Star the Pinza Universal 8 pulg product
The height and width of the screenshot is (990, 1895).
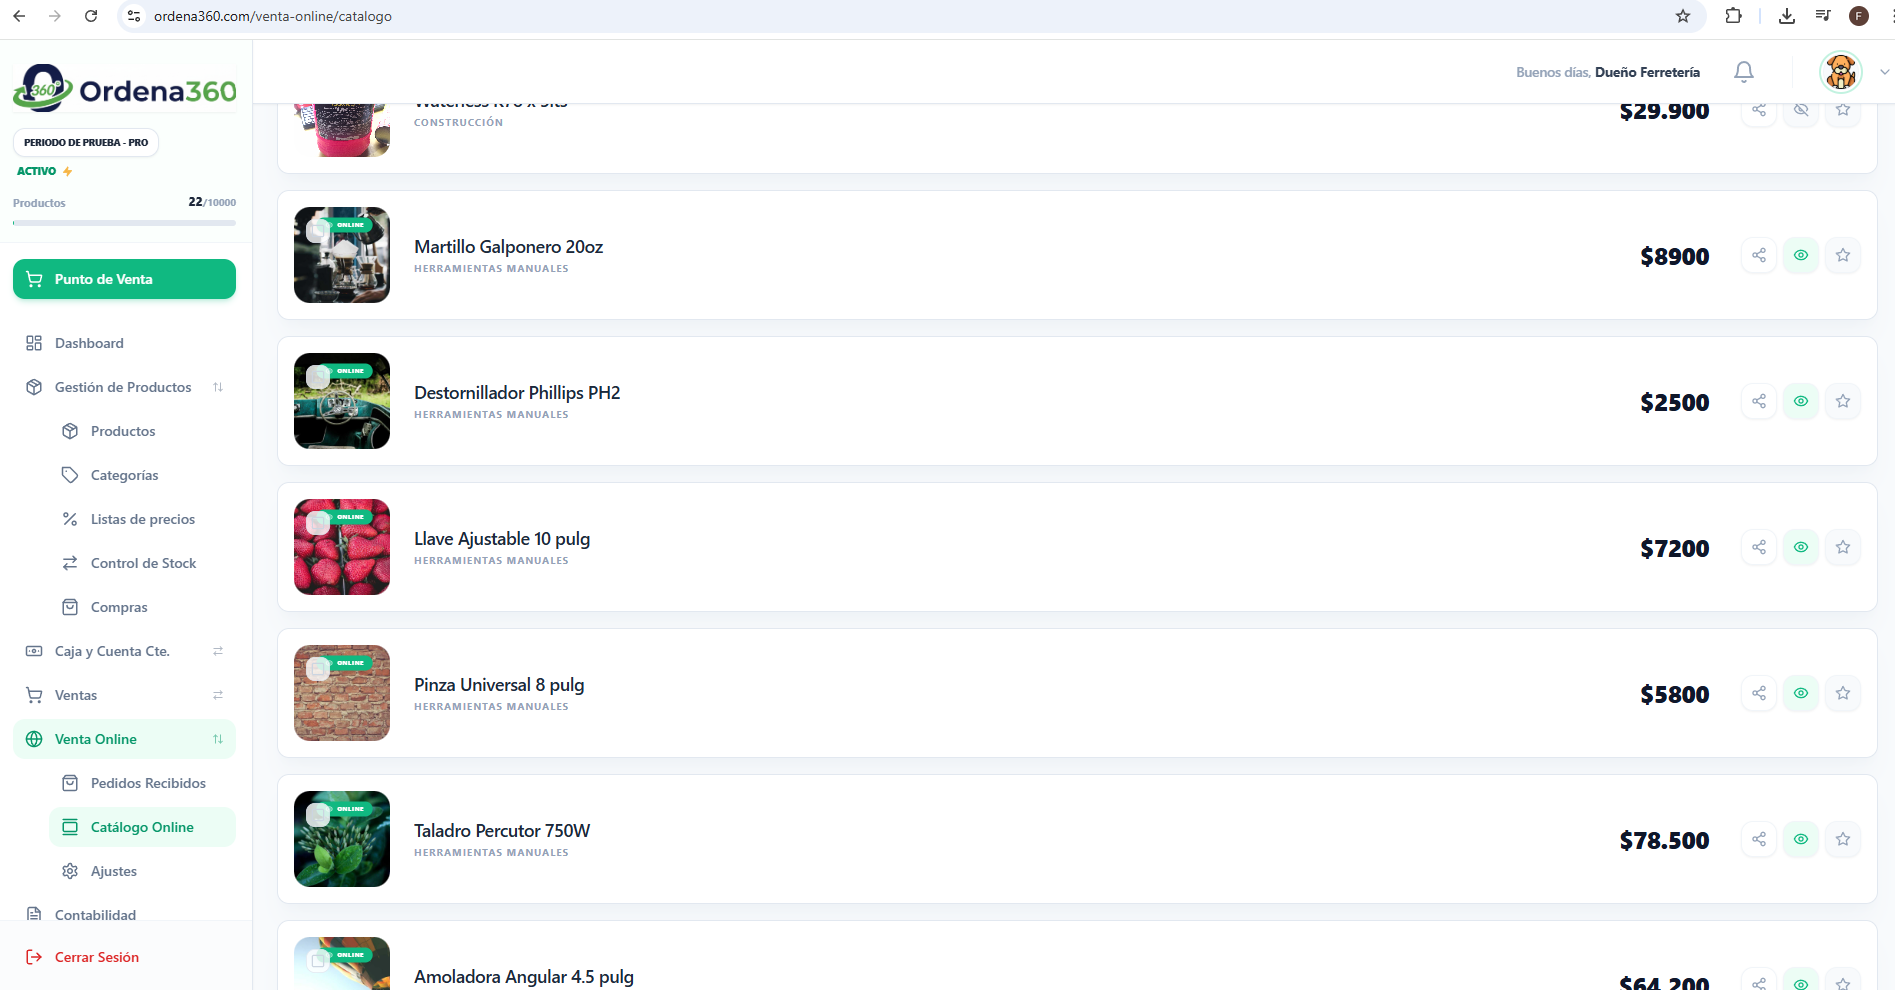[x=1843, y=693]
